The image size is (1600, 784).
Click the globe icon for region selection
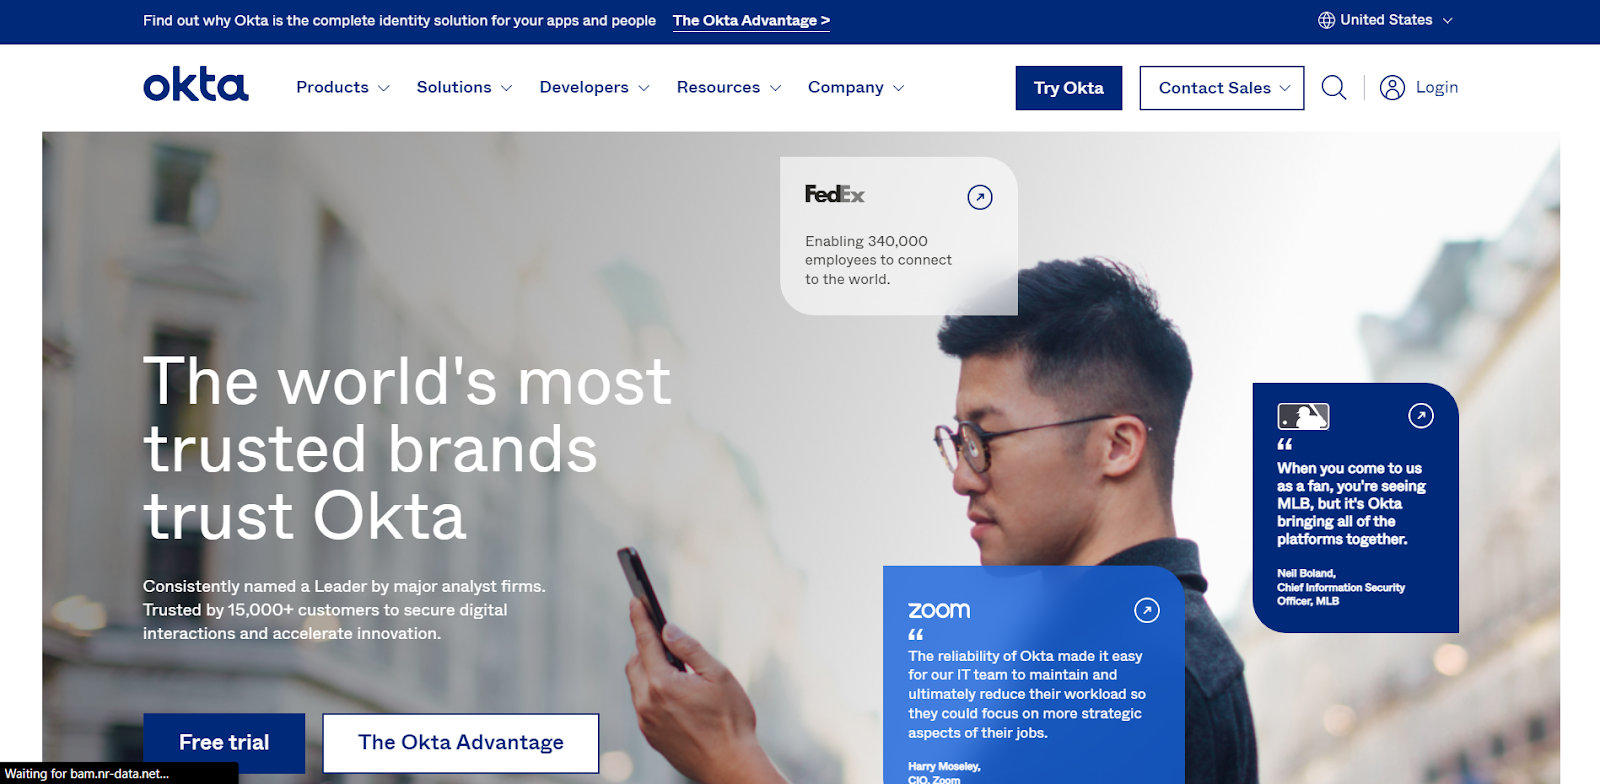tap(1326, 20)
